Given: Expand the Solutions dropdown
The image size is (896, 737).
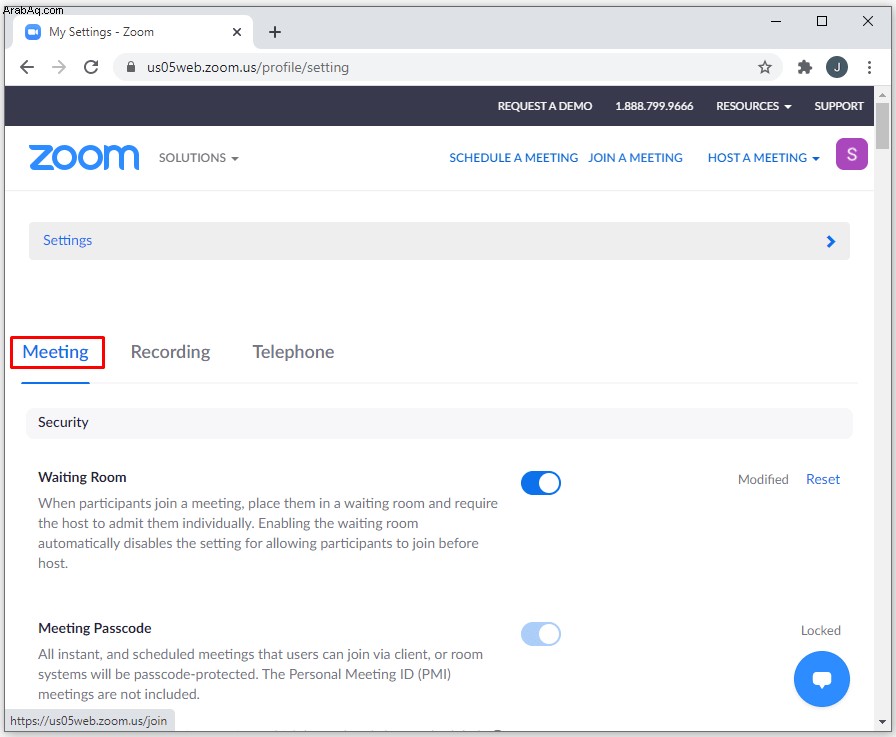Looking at the screenshot, I should (x=198, y=158).
